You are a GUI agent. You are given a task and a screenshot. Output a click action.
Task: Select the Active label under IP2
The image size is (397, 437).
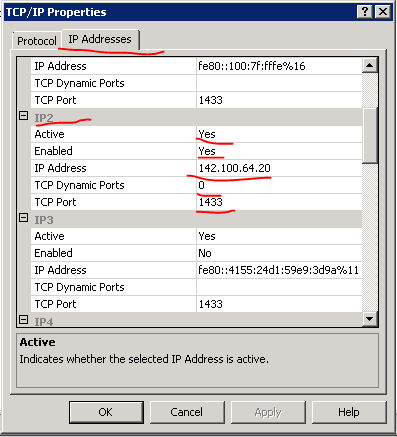pos(49,134)
